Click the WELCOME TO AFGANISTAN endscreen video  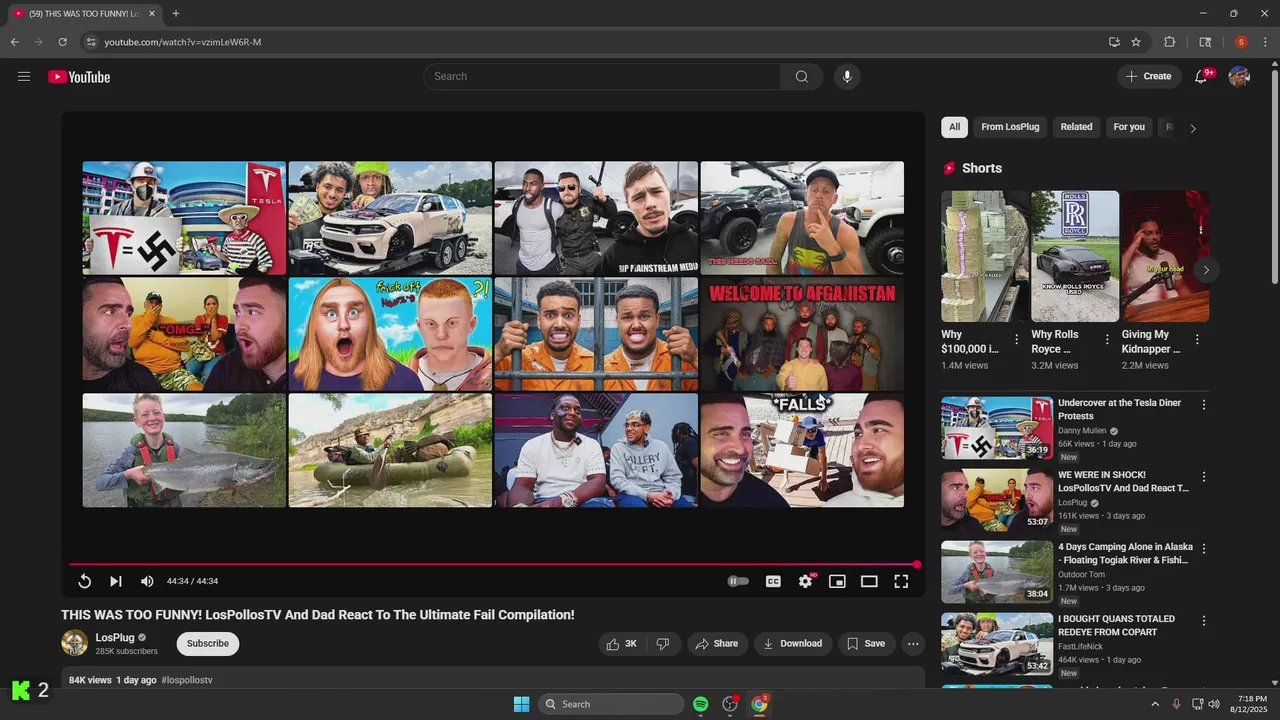click(x=802, y=334)
